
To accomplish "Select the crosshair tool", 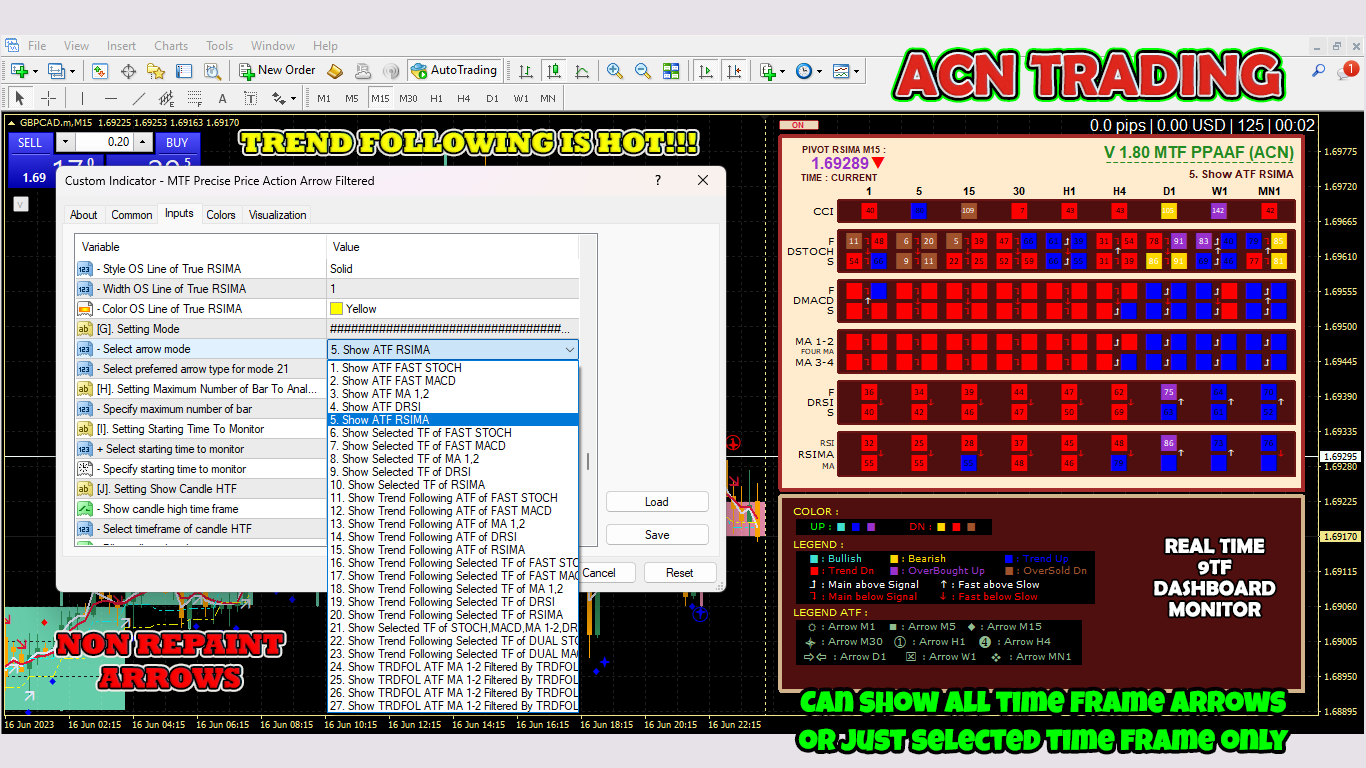I will (47, 98).
